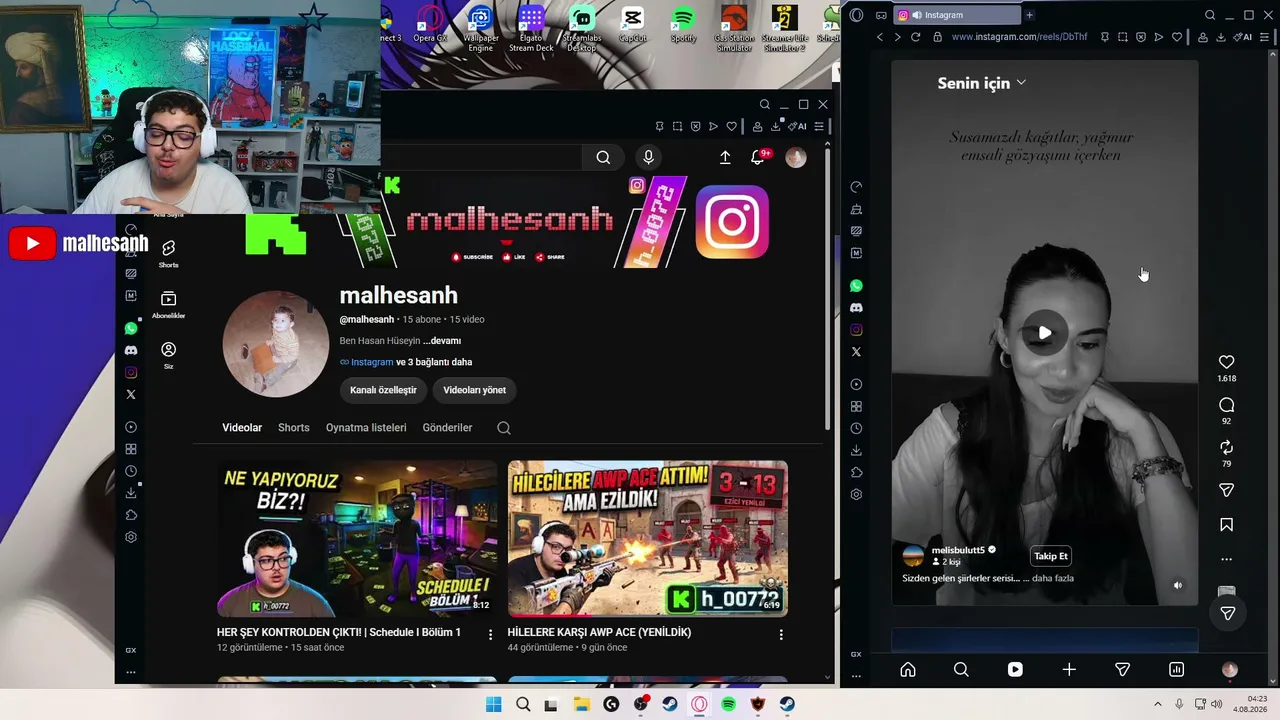Open Instagram messages in bottom navigation
The width and height of the screenshot is (1280, 720).
(x=1122, y=670)
